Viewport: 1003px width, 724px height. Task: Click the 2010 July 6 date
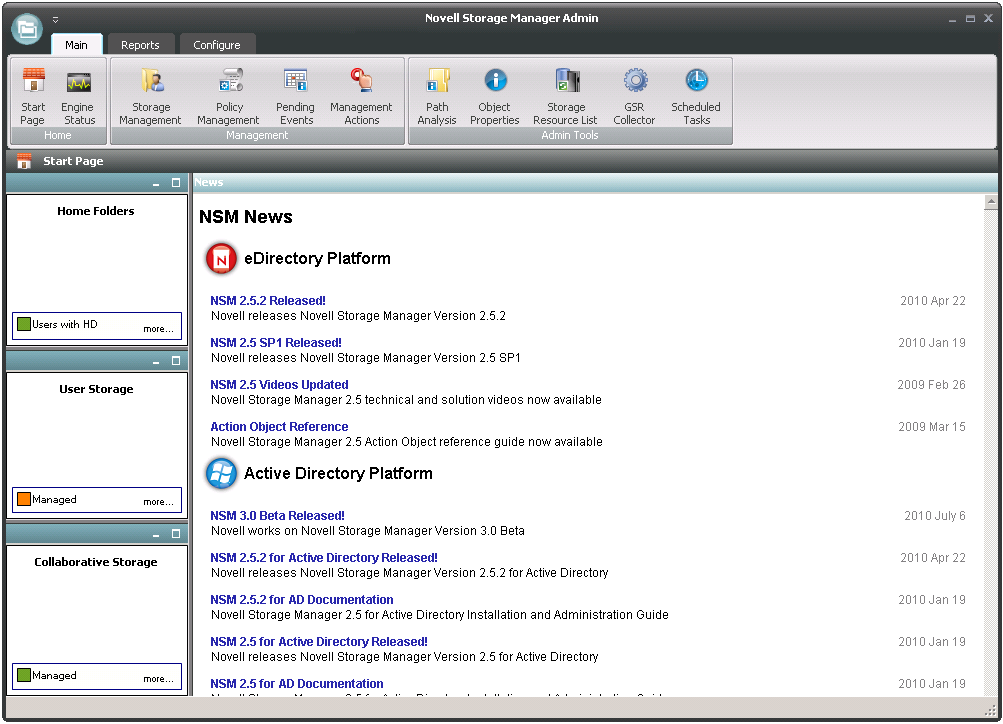(935, 515)
